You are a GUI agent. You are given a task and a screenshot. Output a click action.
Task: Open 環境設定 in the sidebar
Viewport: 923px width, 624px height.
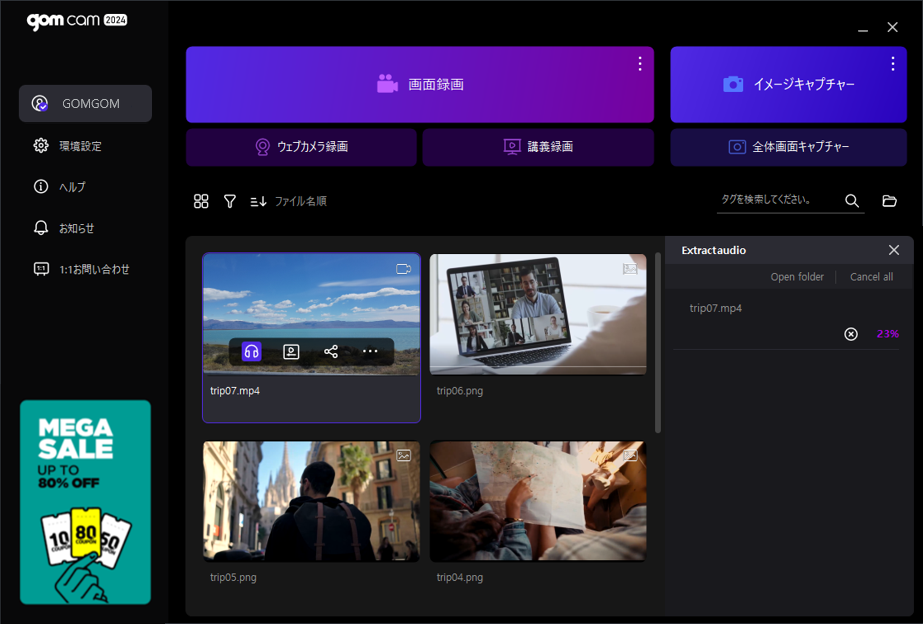pos(80,146)
